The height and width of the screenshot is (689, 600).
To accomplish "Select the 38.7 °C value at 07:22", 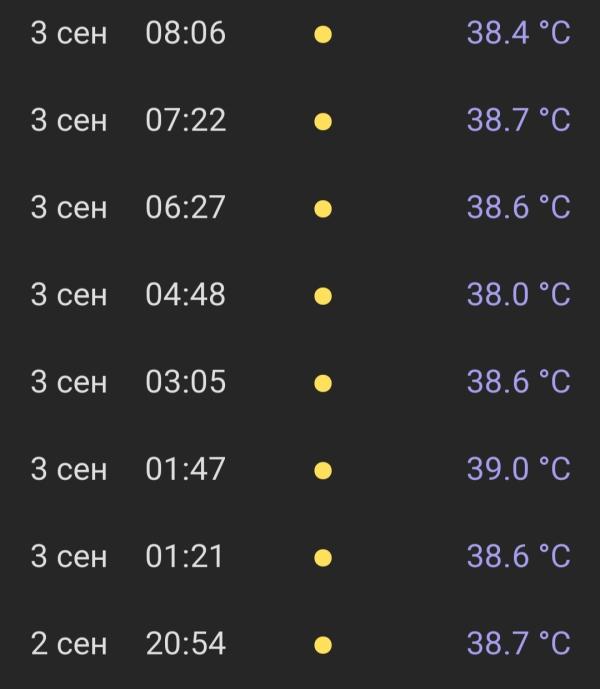I will 519,120.
